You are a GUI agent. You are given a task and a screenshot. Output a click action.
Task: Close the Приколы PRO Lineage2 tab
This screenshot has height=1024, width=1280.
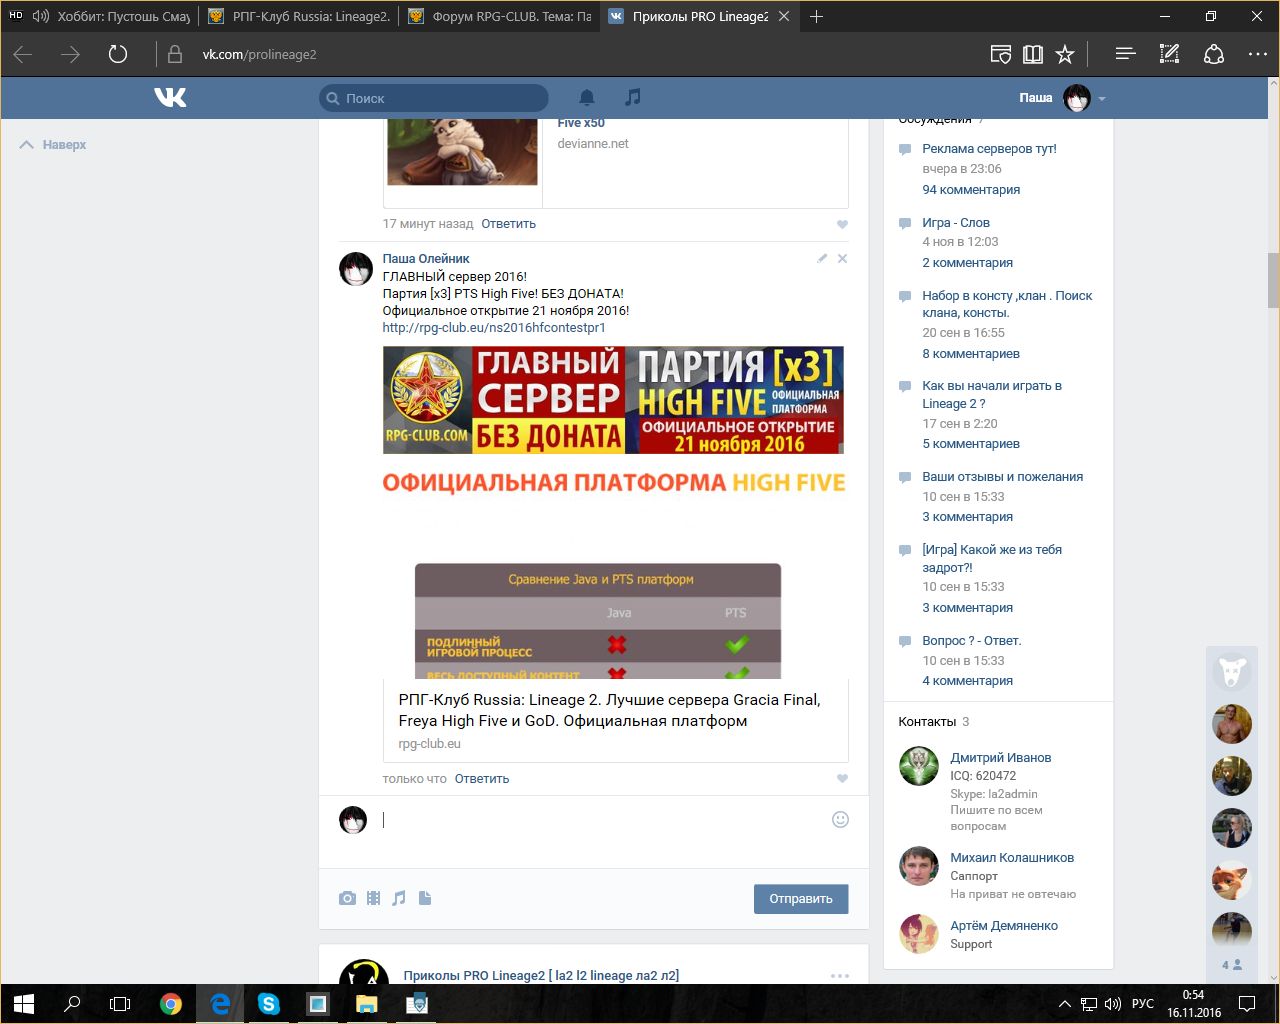pyautogui.click(x=784, y=16)
